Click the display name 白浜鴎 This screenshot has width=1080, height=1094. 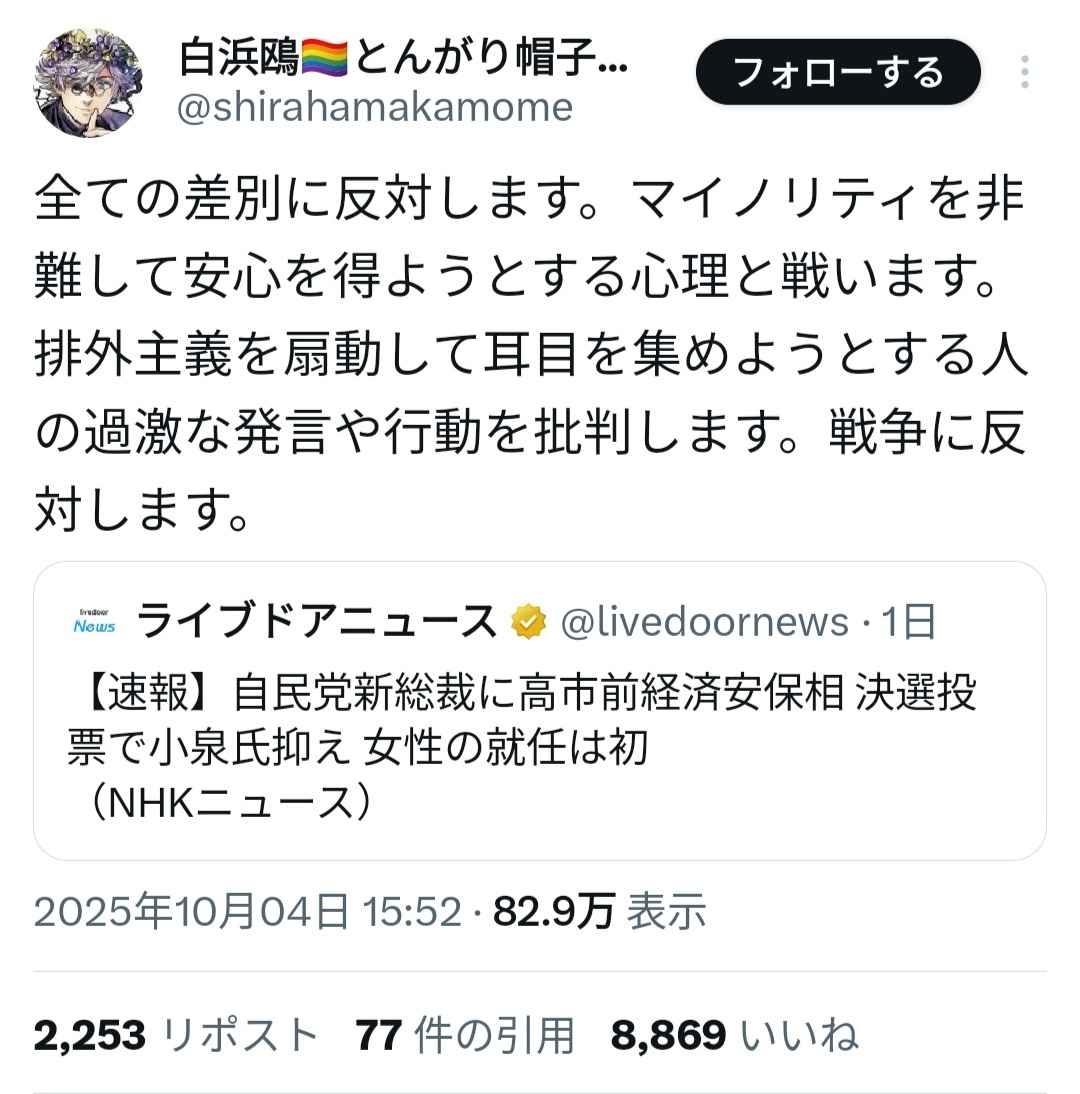[239, 57]
